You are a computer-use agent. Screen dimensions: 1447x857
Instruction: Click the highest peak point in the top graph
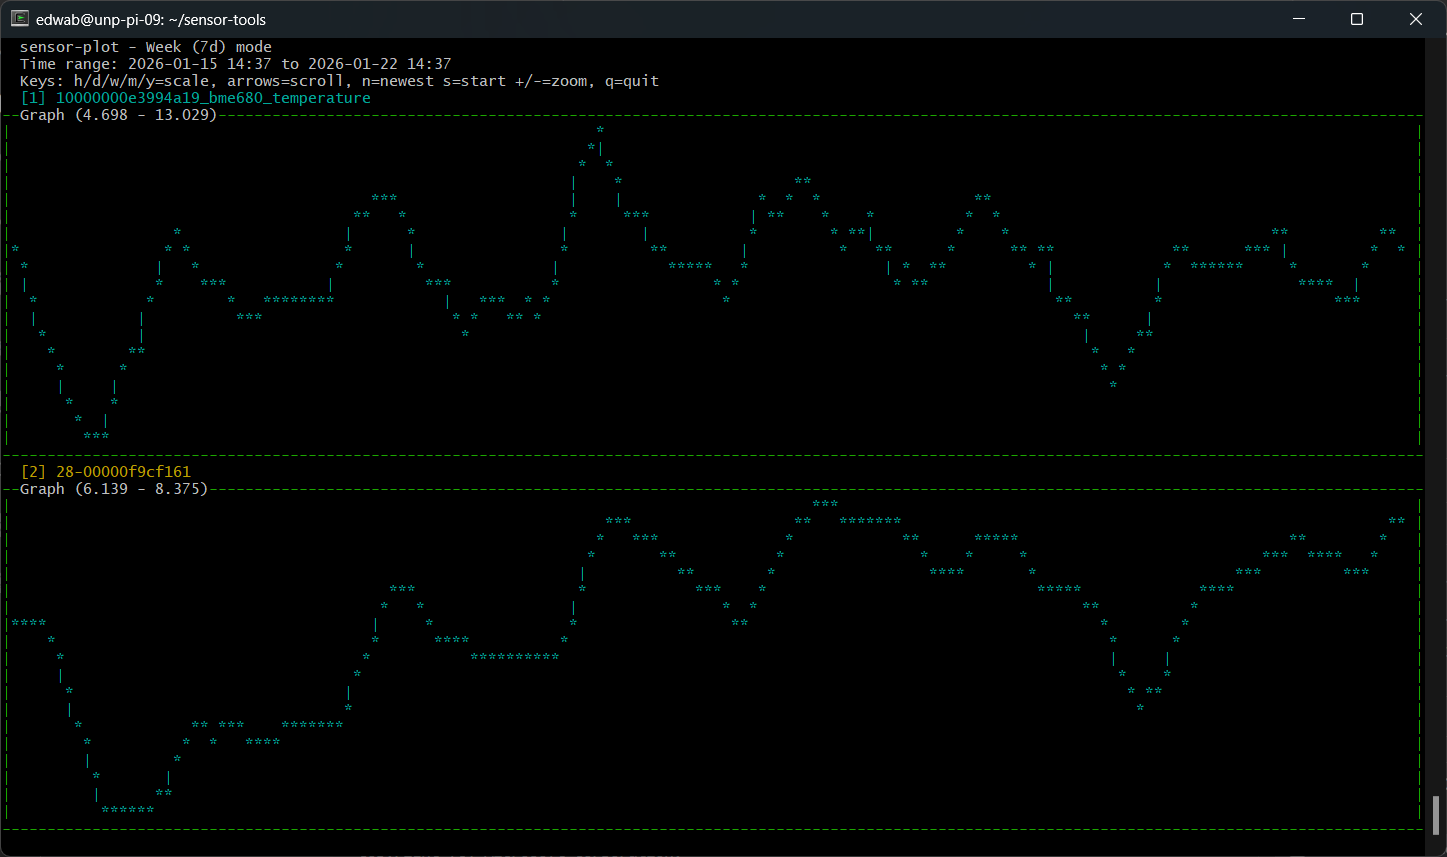600,129
